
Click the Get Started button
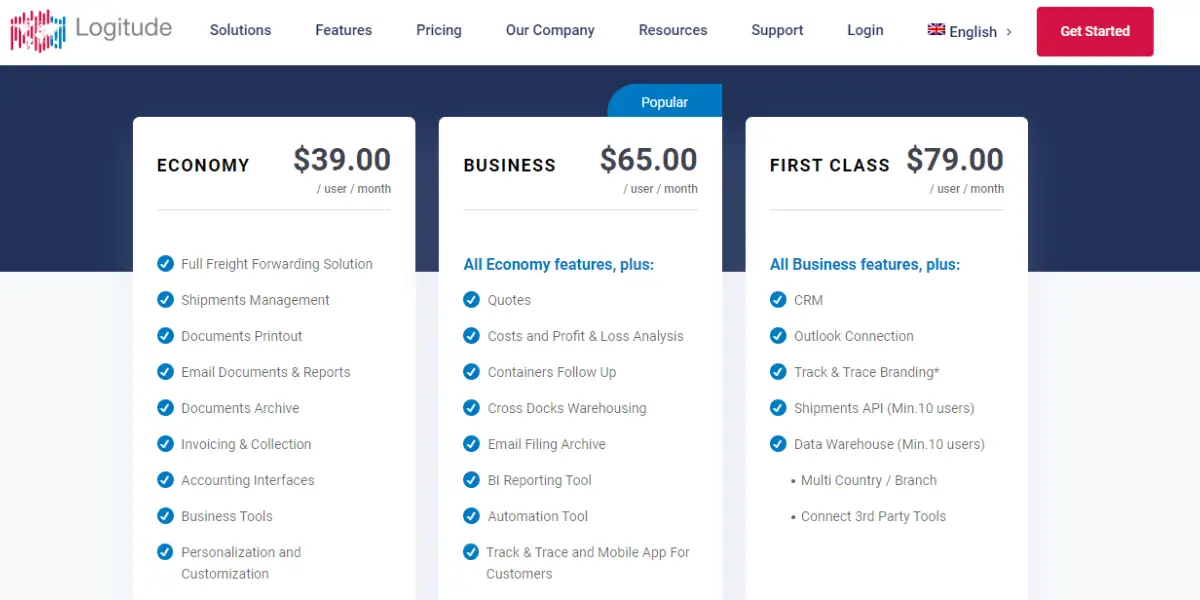point(1095,31)
